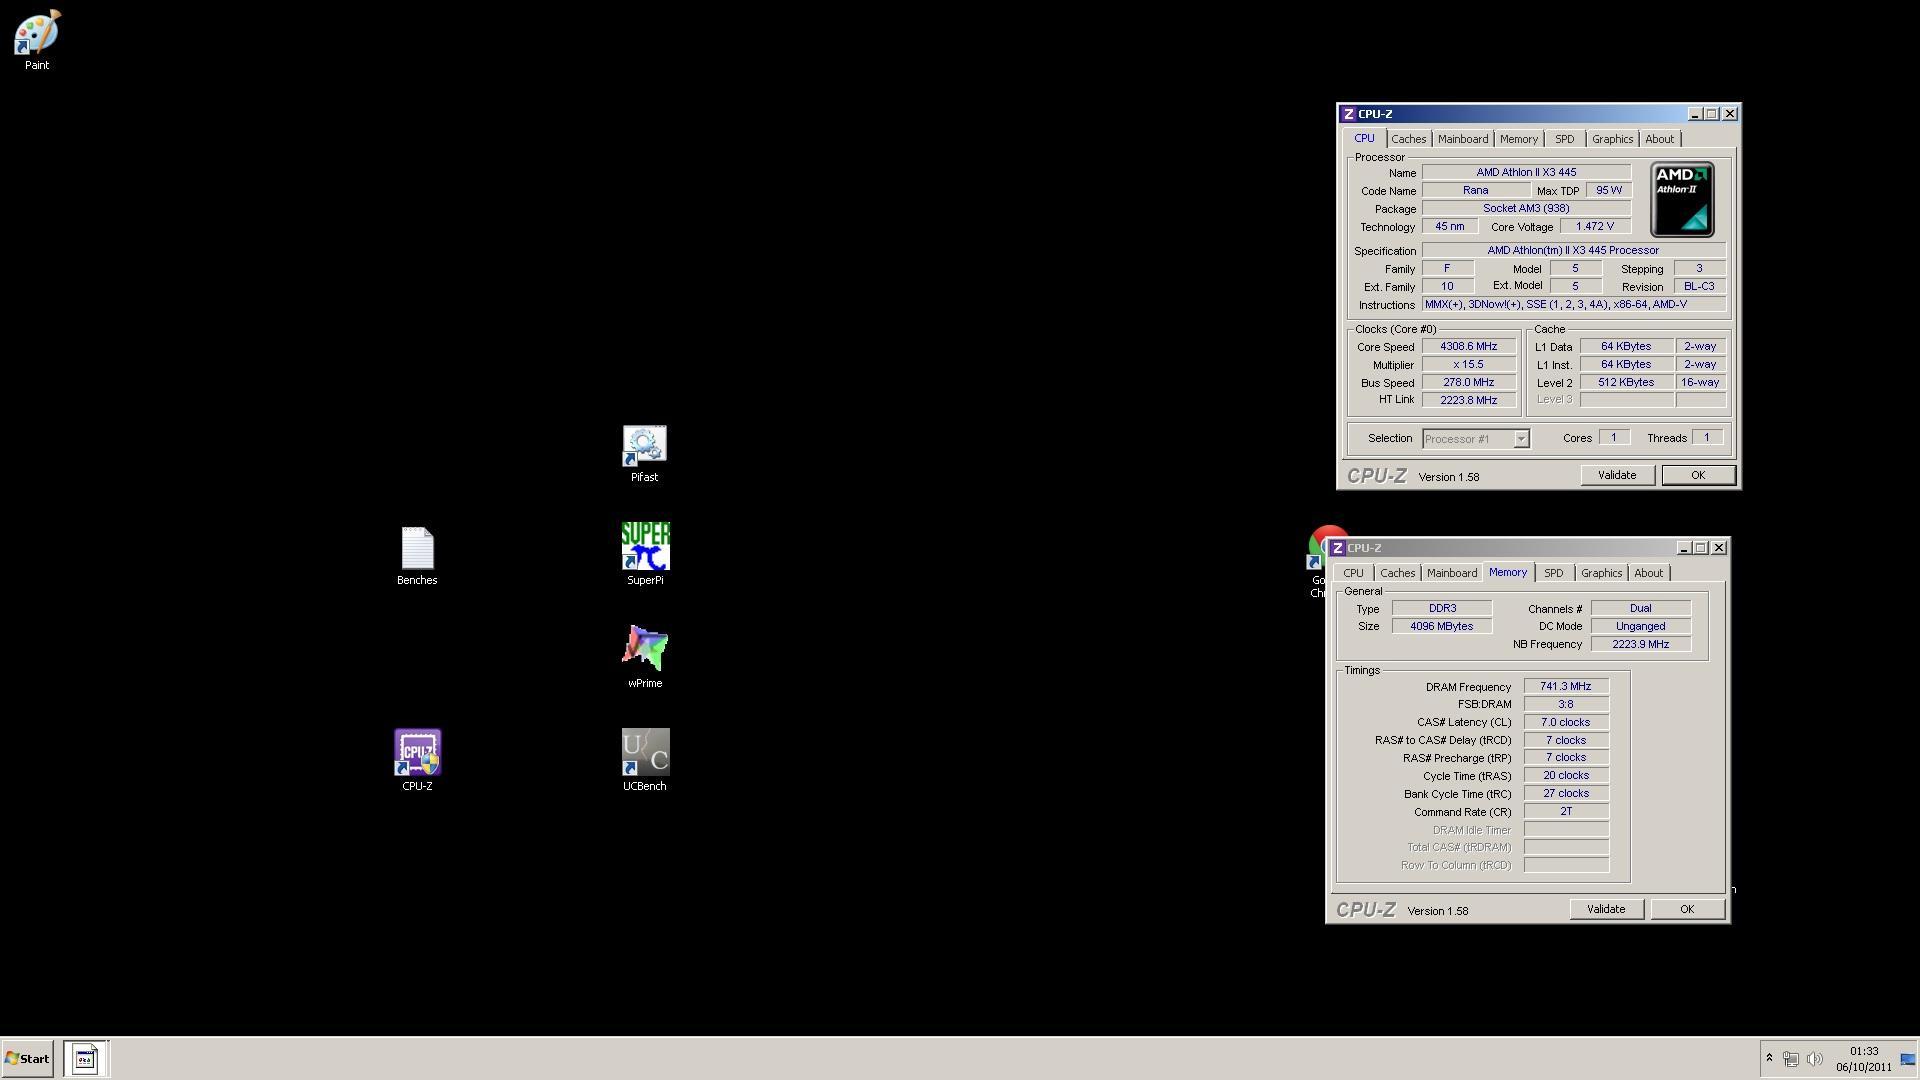Click Validate in the upper CPU-Z window
1920x1080 pixels.
[1616, 475]
